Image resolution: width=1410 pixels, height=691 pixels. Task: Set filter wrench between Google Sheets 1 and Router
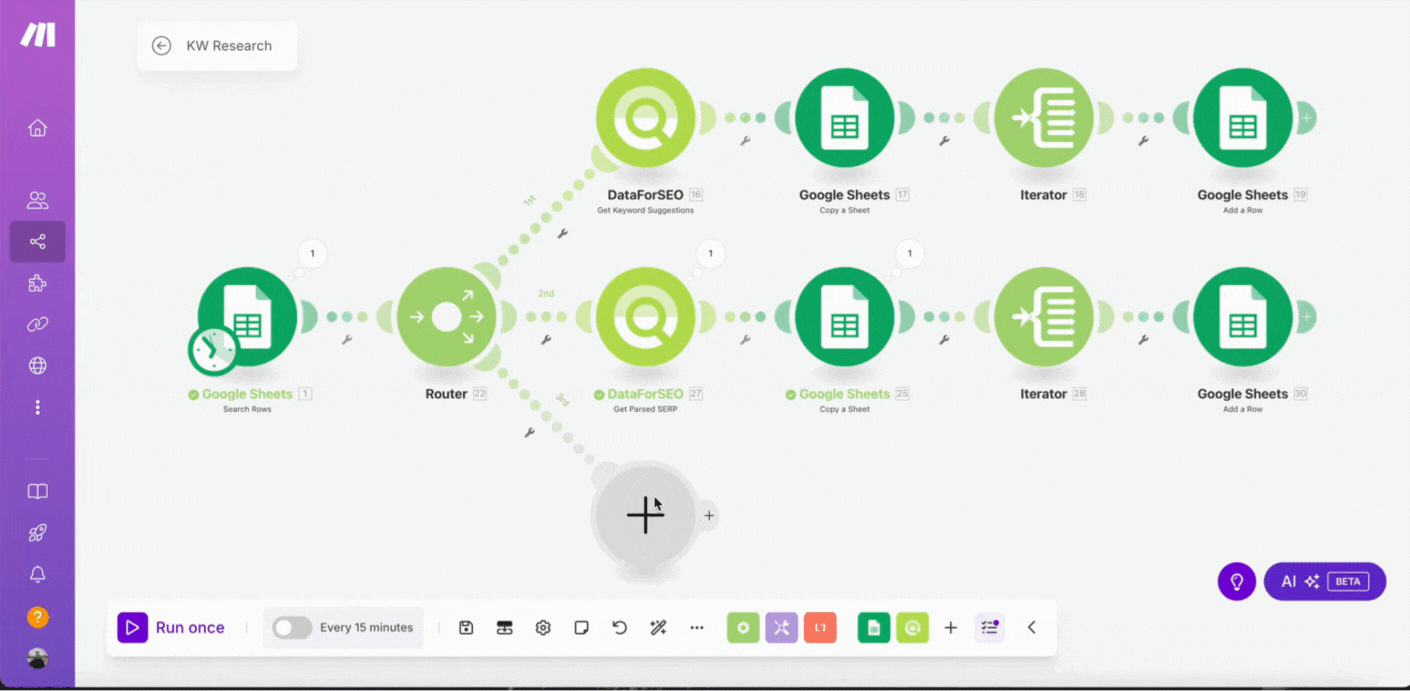pyautogui.click(x=347, y=340)
